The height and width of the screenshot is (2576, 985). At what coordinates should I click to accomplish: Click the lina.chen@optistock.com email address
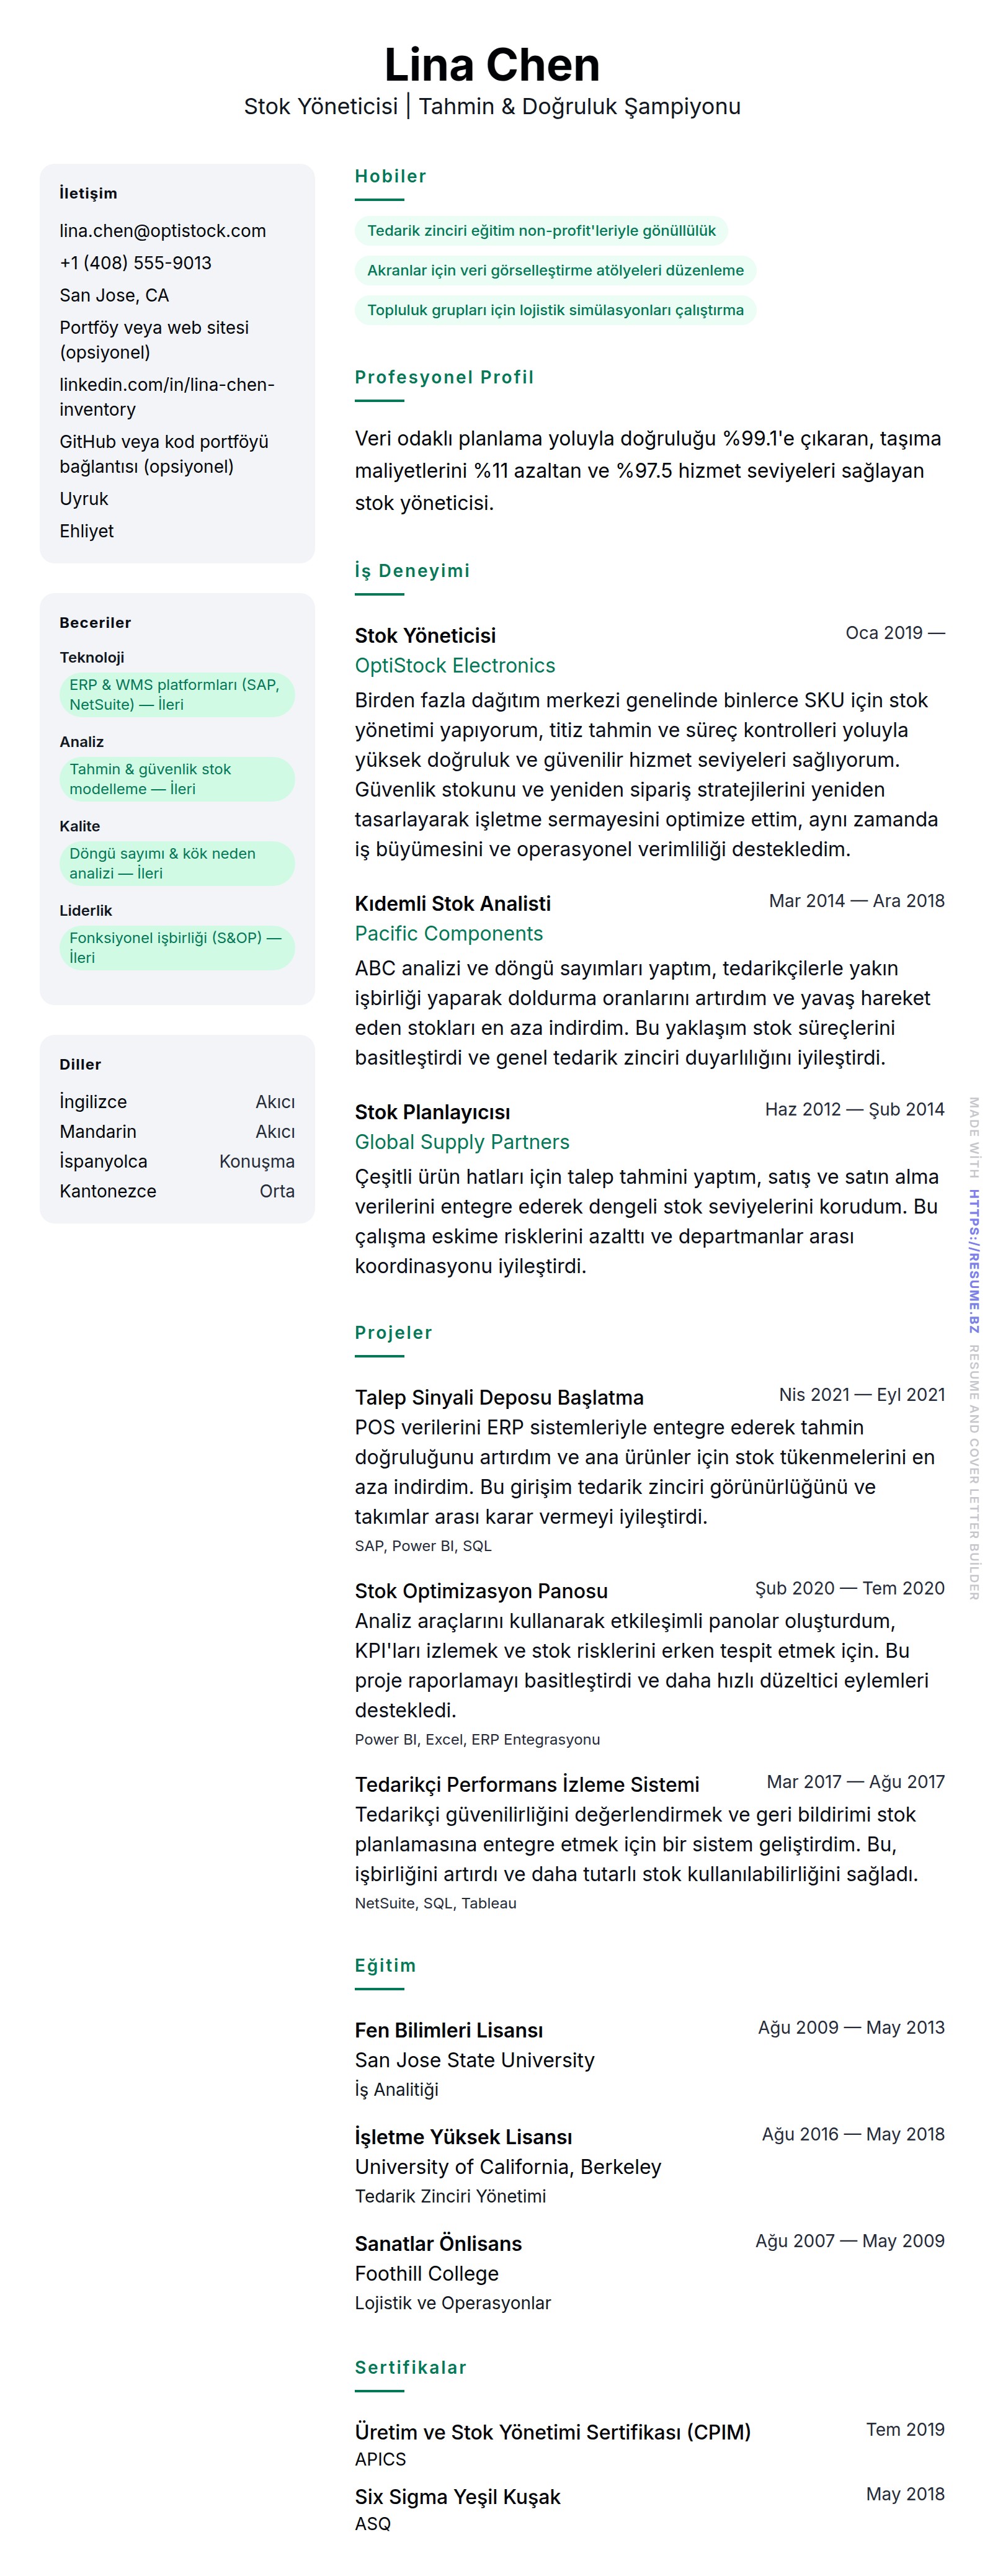pos(162,231)
